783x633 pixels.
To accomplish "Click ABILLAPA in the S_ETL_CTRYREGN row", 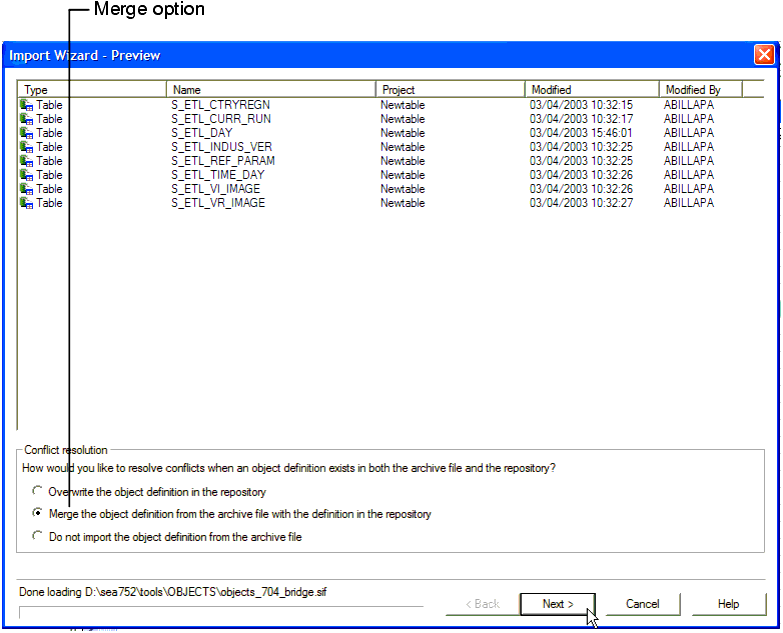I will coord(689,105).
